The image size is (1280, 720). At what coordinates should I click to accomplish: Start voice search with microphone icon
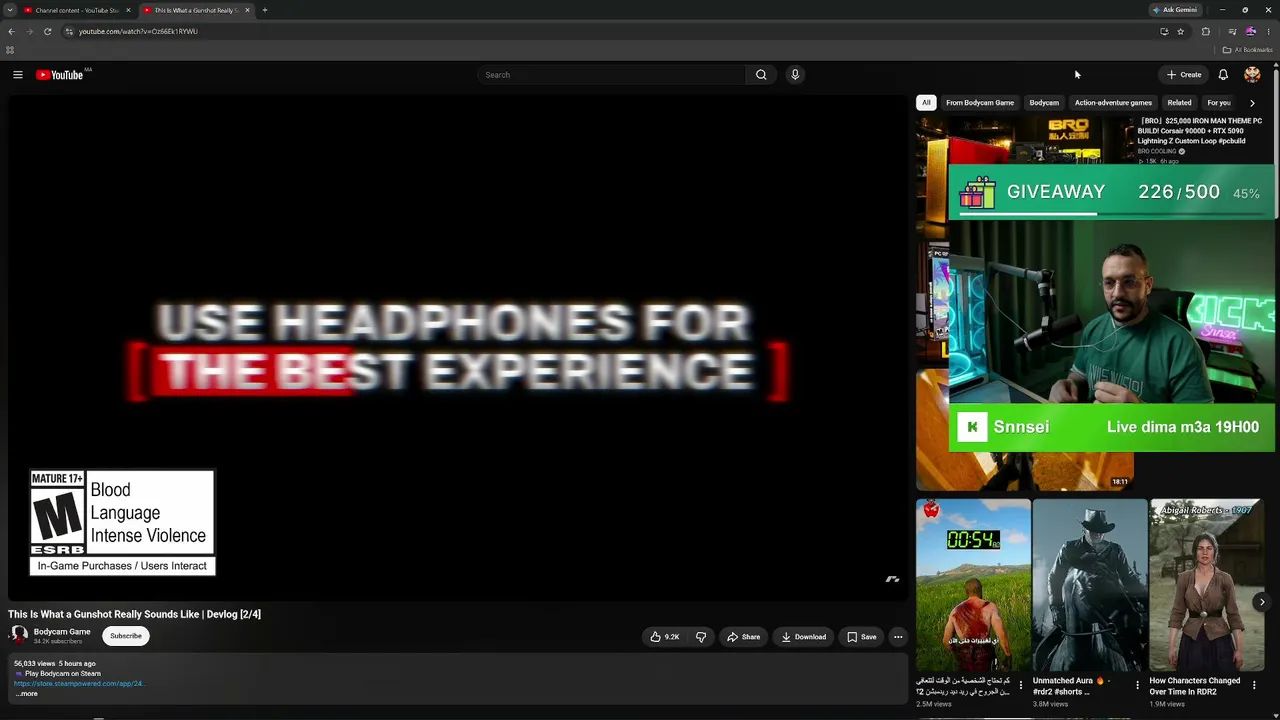click(x=795, y=75)
